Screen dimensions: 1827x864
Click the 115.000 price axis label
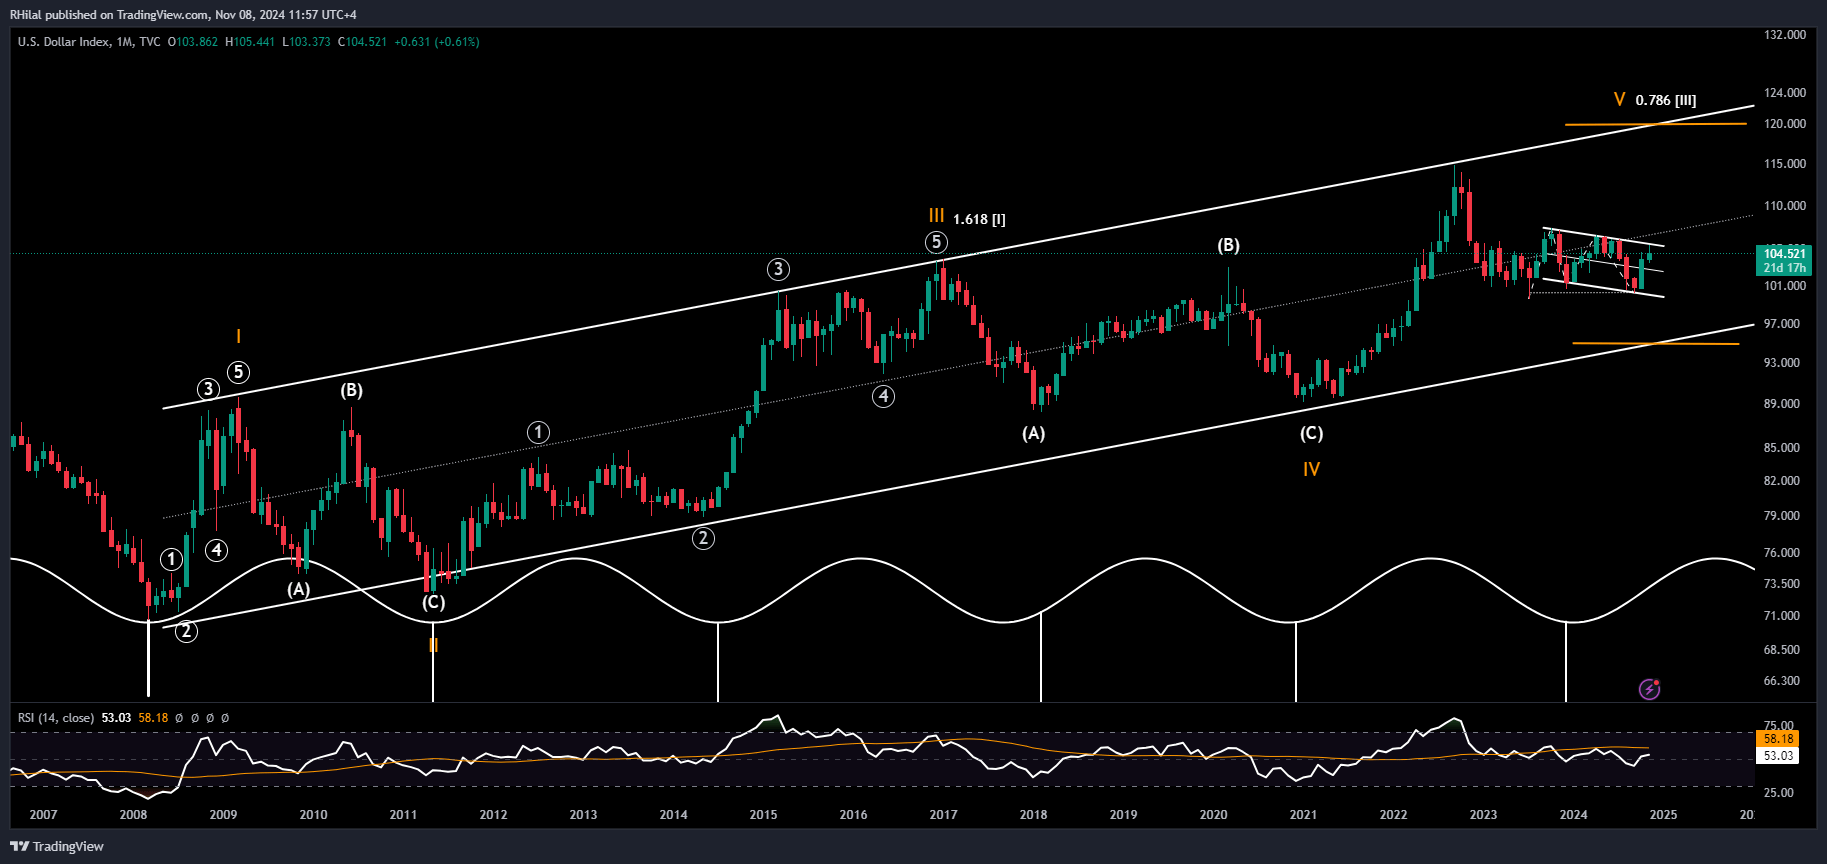[1785, 164]
